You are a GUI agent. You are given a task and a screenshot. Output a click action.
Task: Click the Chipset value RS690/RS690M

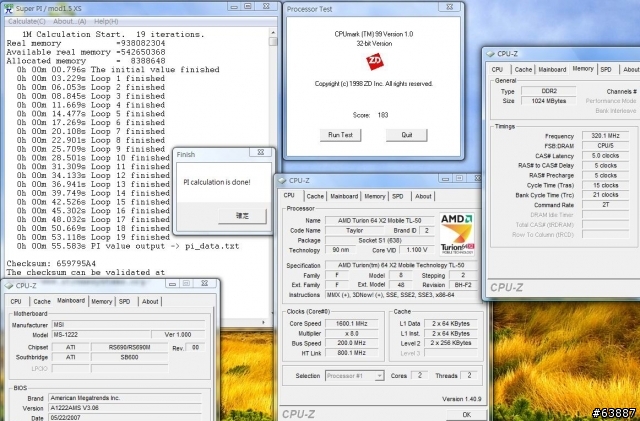tap(129, 347)
